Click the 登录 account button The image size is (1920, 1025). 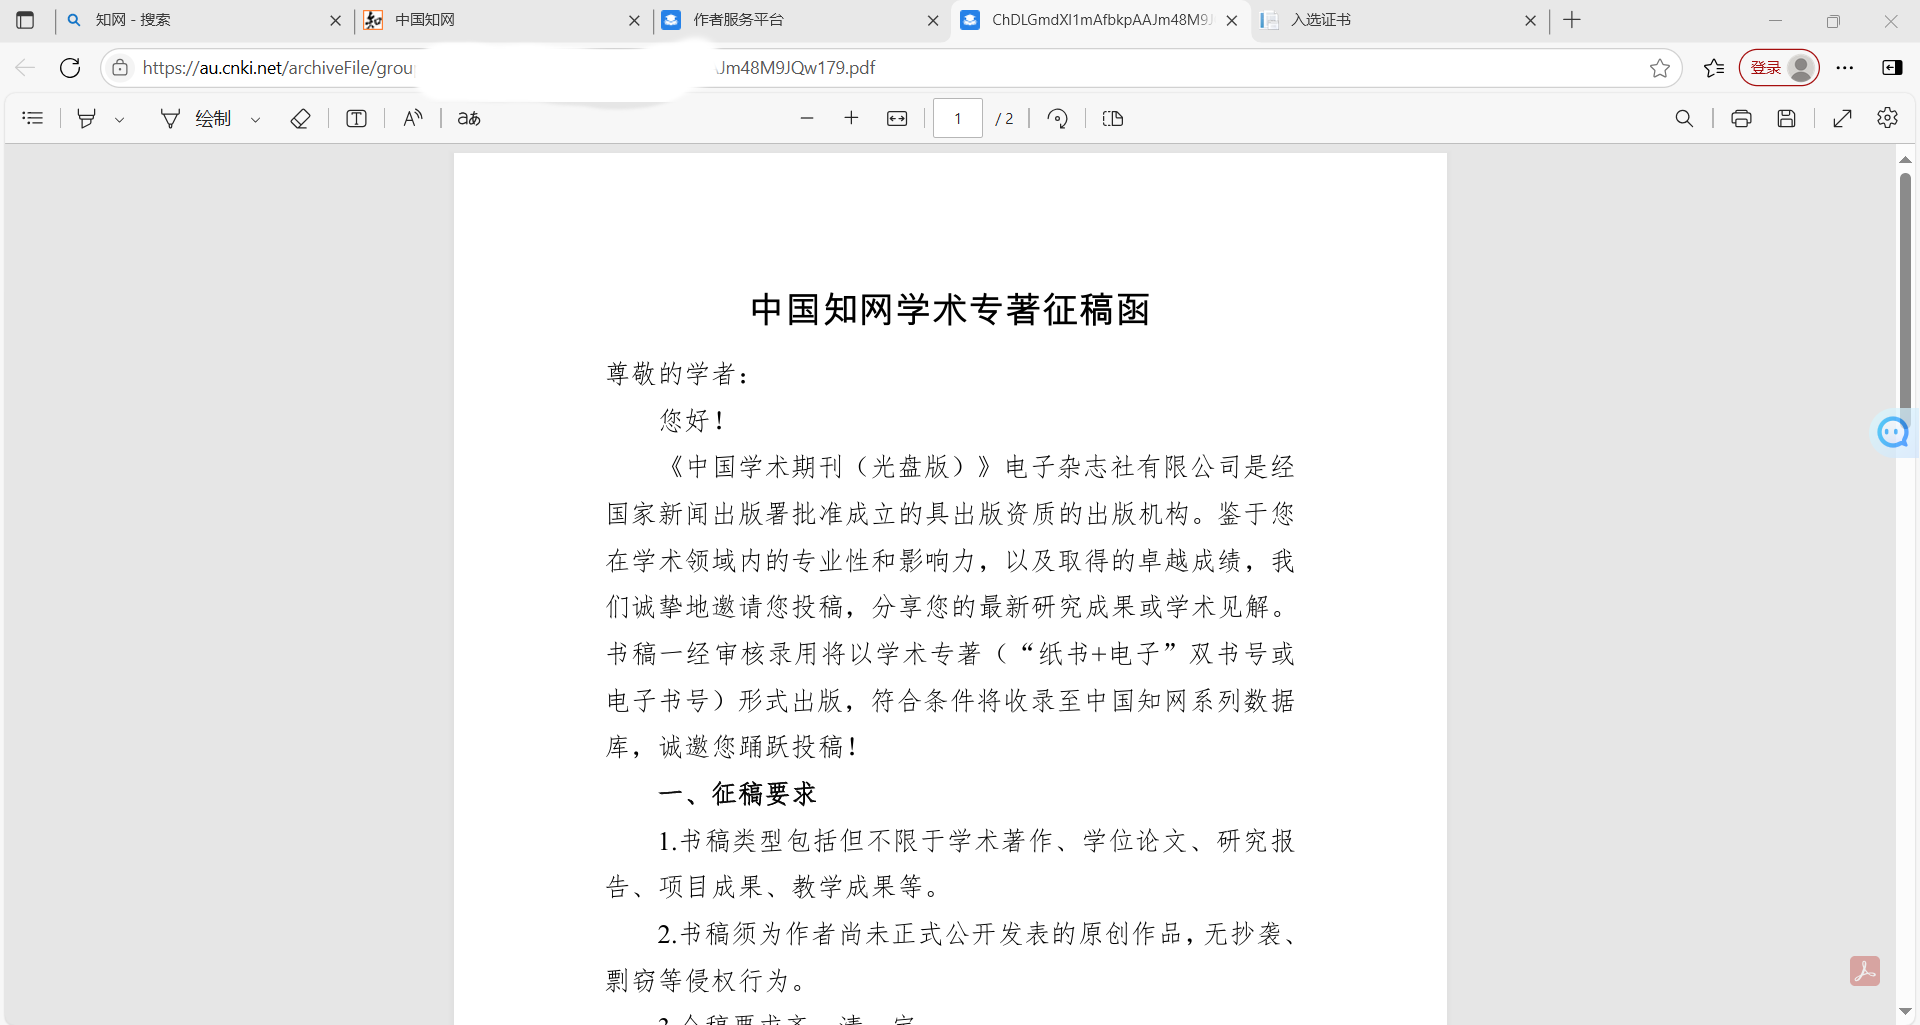pyautogui.click(x=1779, y=67)
